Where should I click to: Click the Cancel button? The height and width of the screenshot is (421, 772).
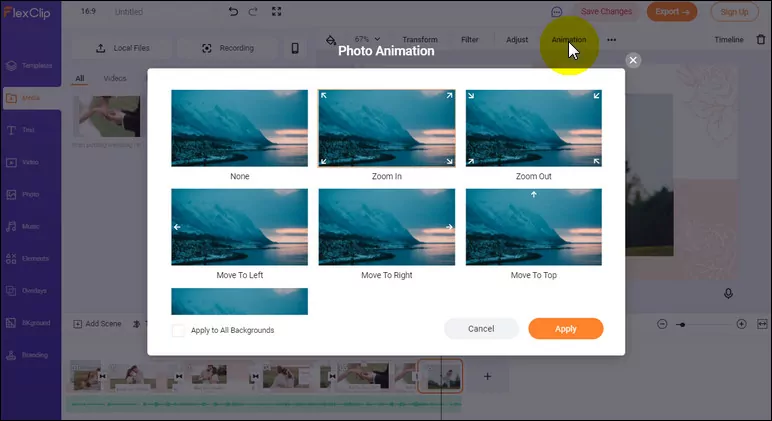coord(481,328)
